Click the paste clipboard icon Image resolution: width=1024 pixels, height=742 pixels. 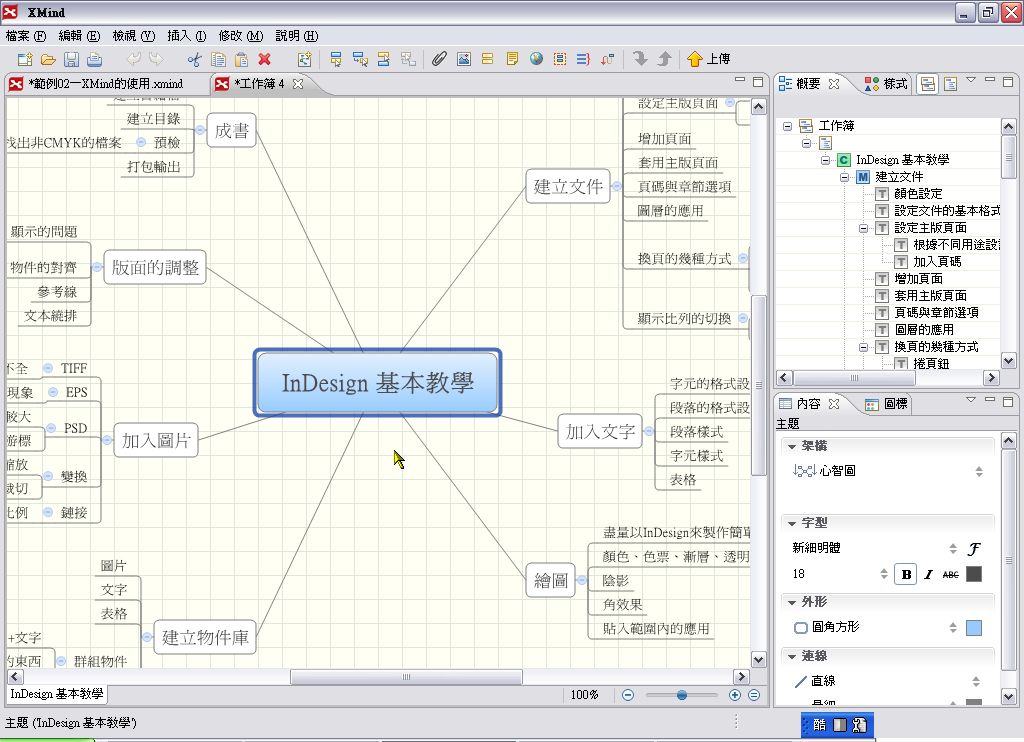(x=242, y=59)
